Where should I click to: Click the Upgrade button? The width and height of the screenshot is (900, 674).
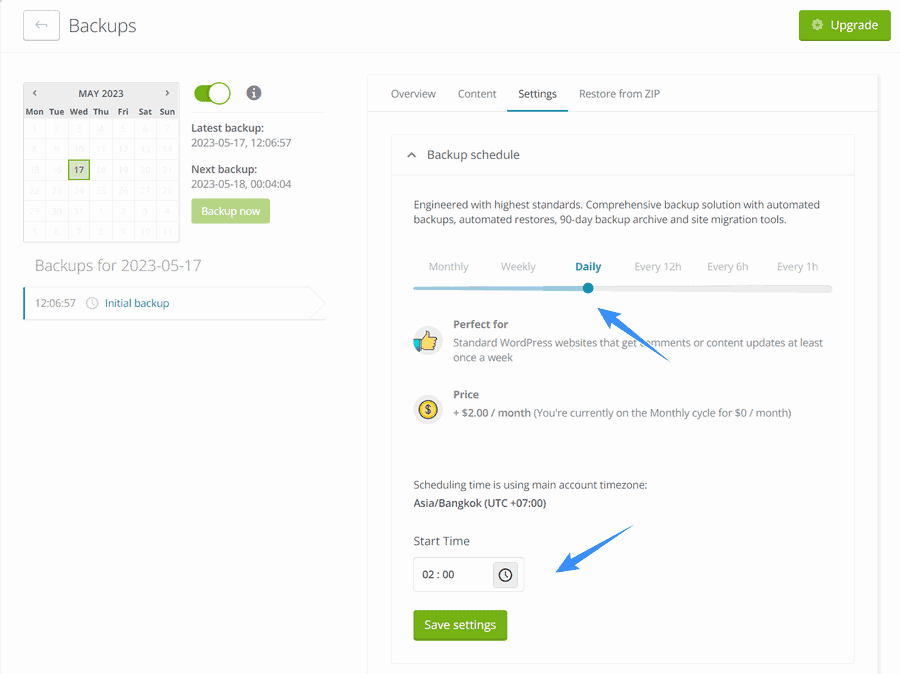(x=844, y=25)
